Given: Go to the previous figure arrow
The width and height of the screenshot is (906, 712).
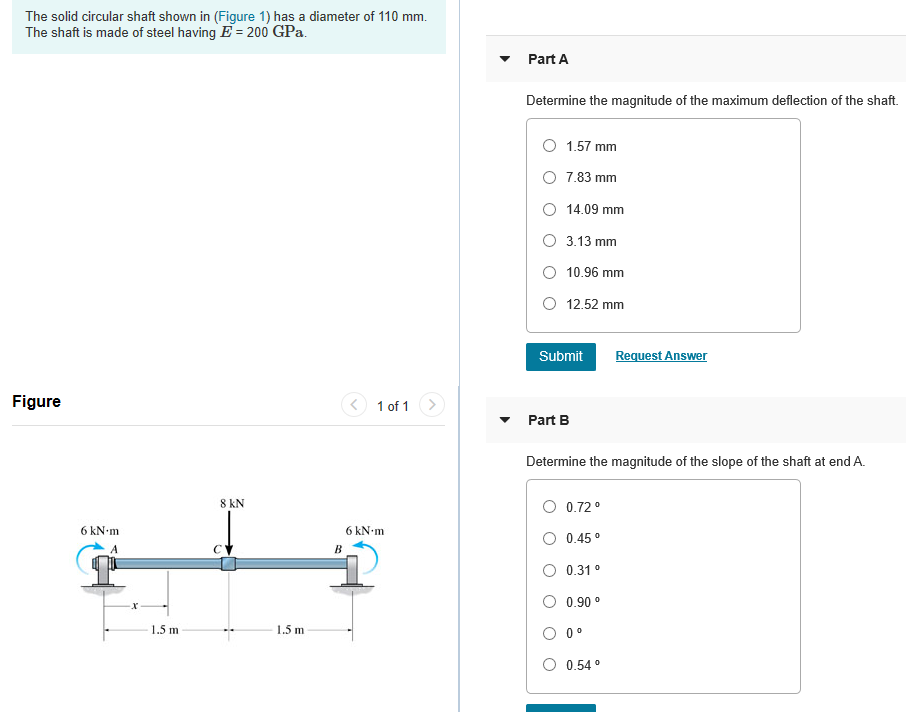Looking at the screenshot, I should point(354,405).
